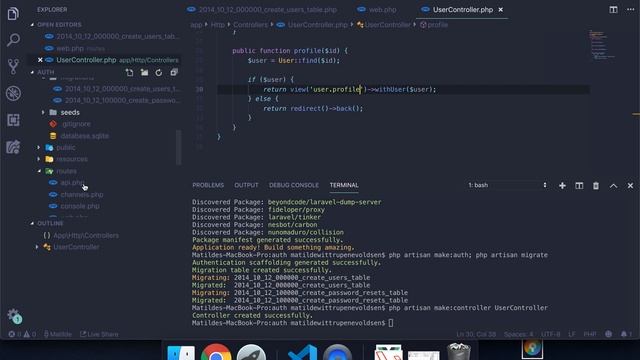Open web.php in Open Editors list
The width and height of the screenshot is (640, 360).
(x=104, y=48)
